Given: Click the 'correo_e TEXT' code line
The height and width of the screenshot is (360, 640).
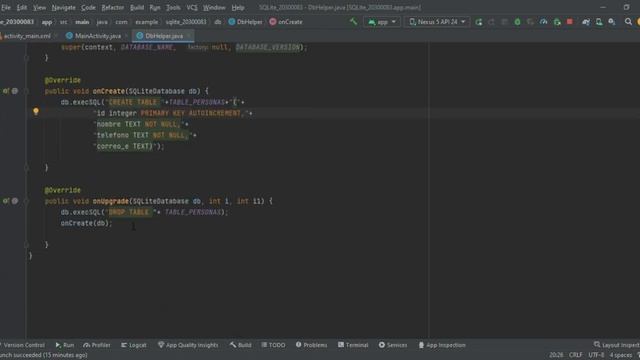Looking at the screenshot, I should click(129, 146).
